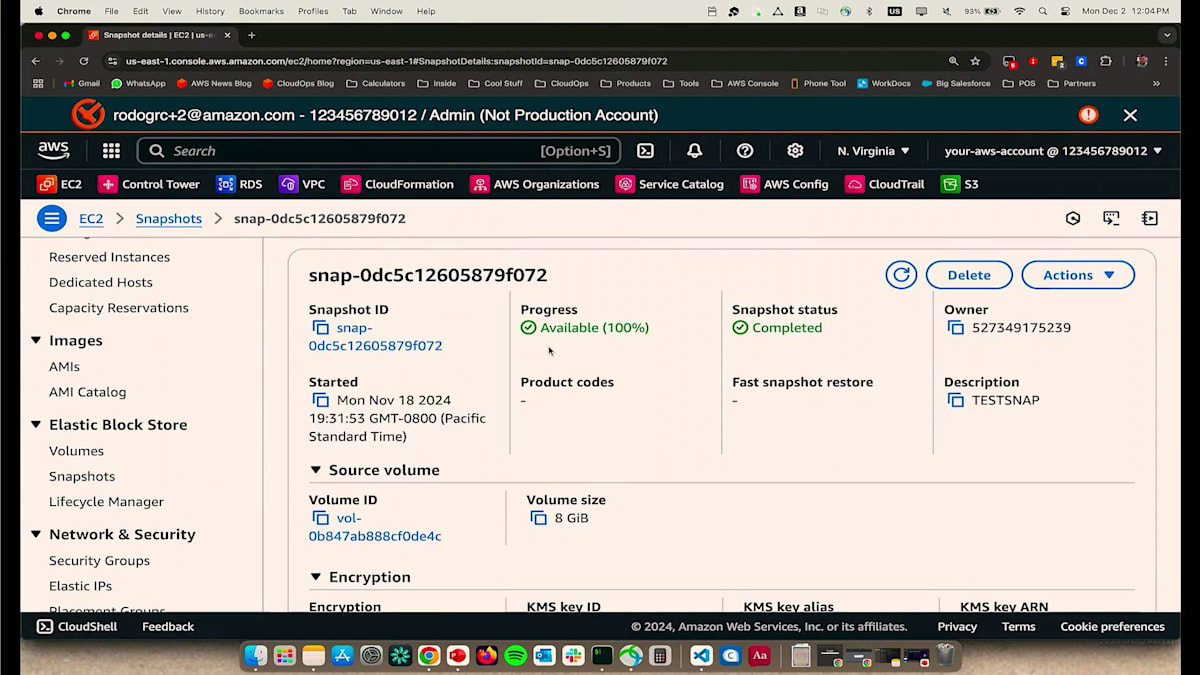The height and width of the screenshot is (675, 1200).
Task: Go to the Snapshots breadcrumb link
Action: pos(169,218)
